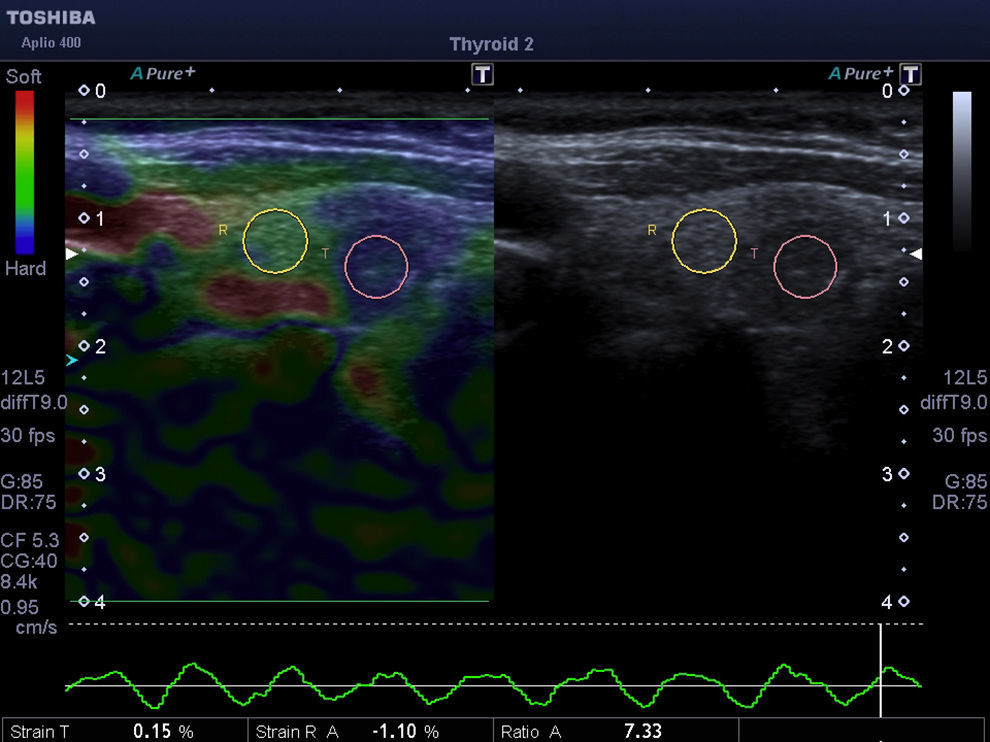Select yellow R circle on grayscale image
This screenshot has height=742, width=990.
point(703,241)
